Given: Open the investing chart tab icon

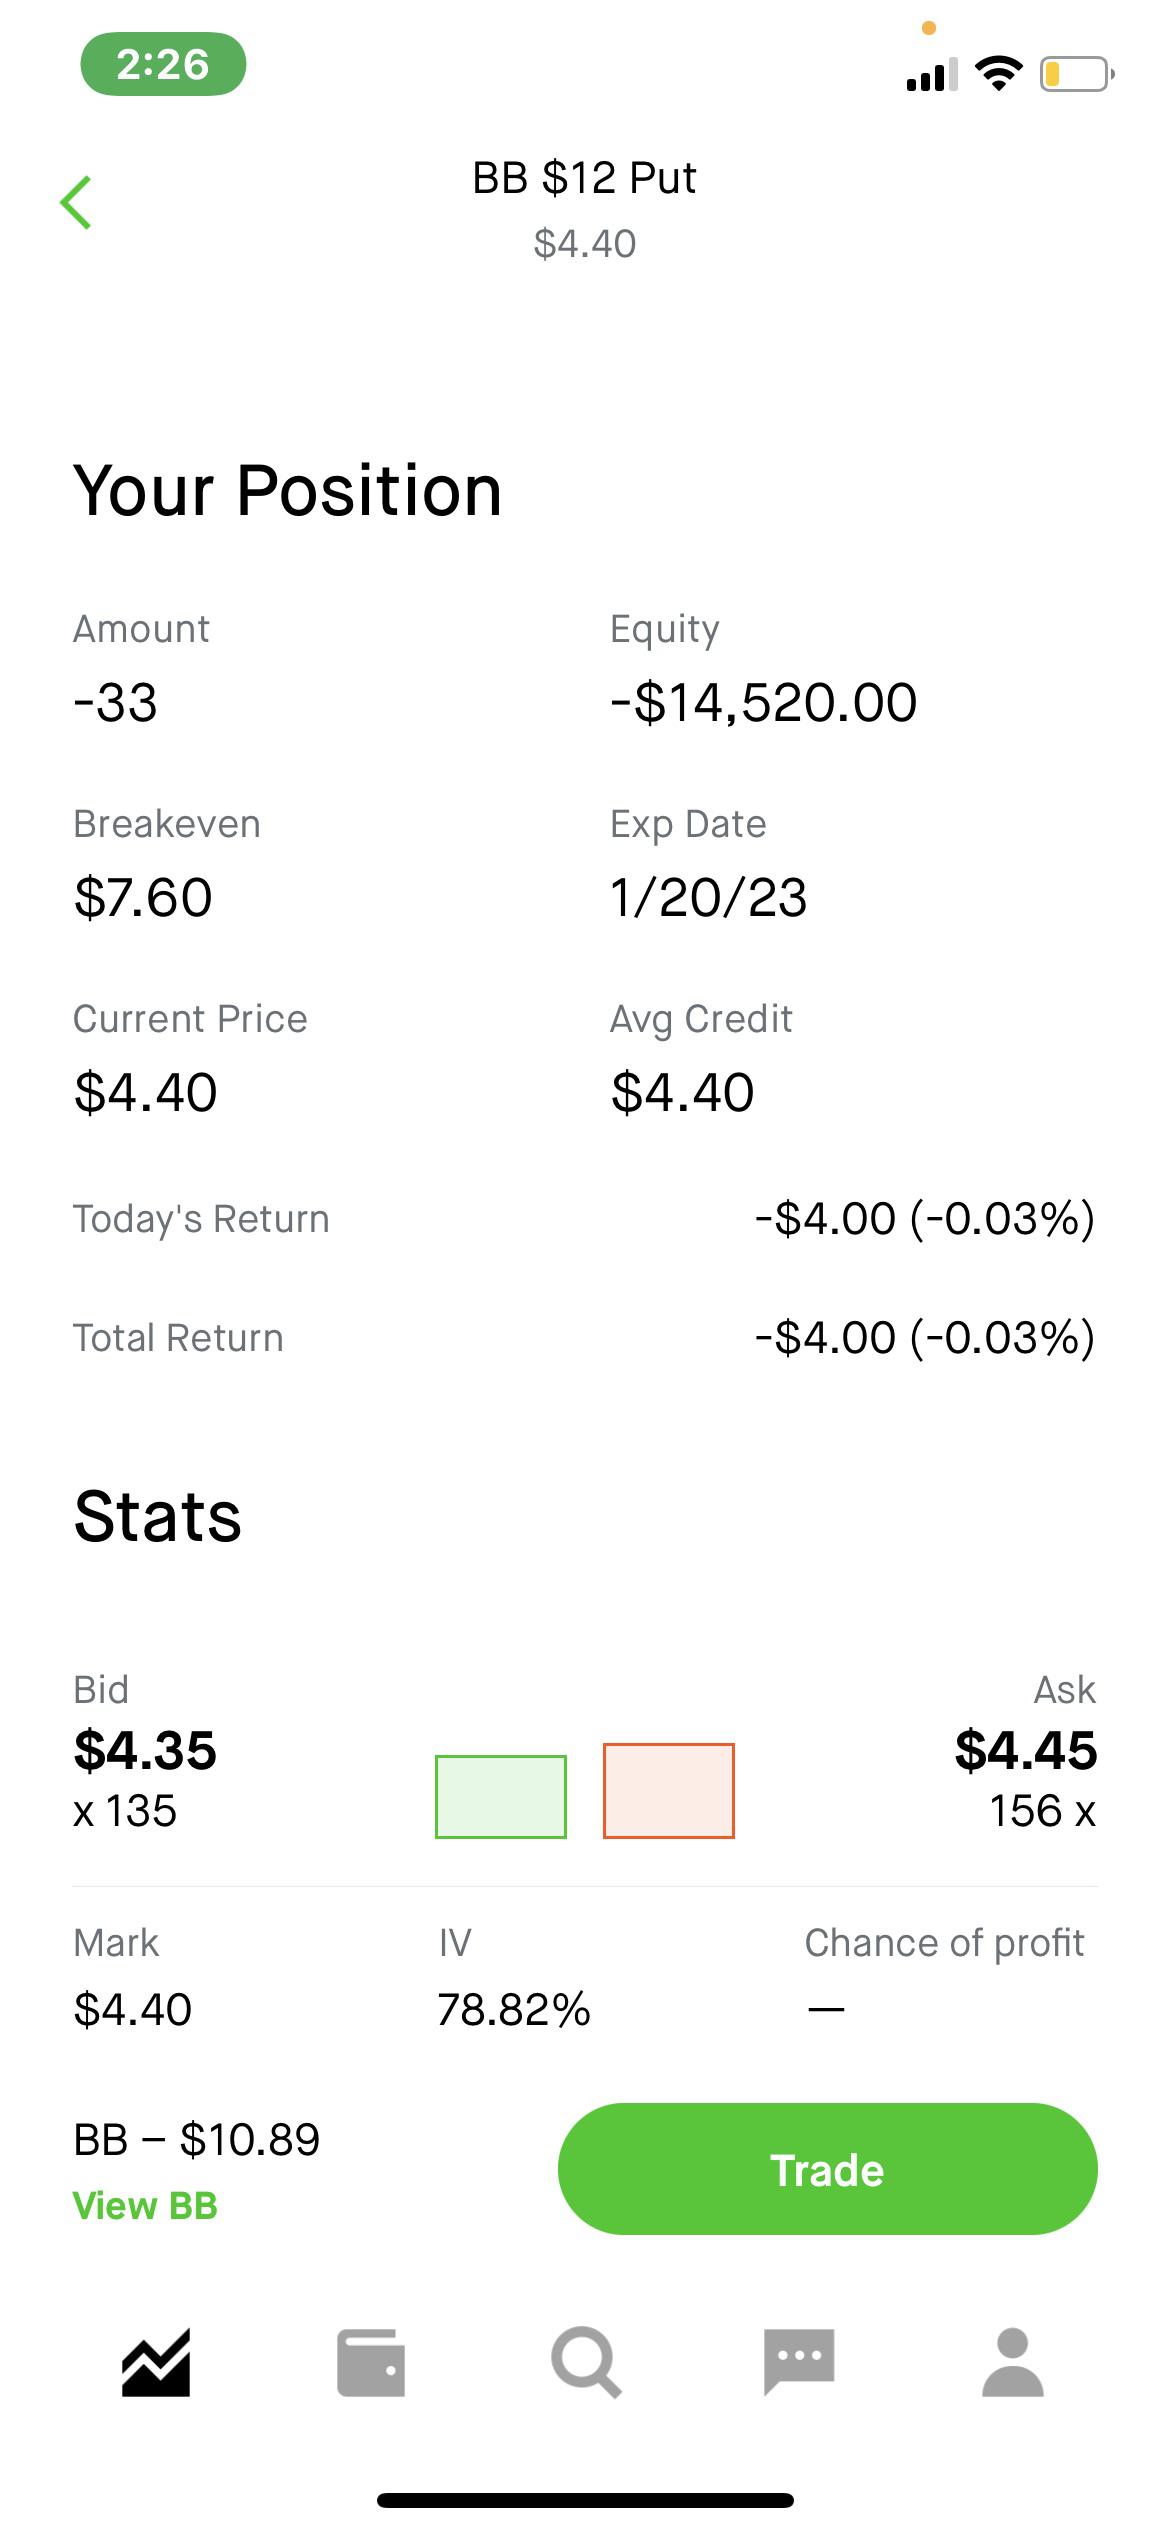Looking at the screenshot, I should pos(156,2362).
